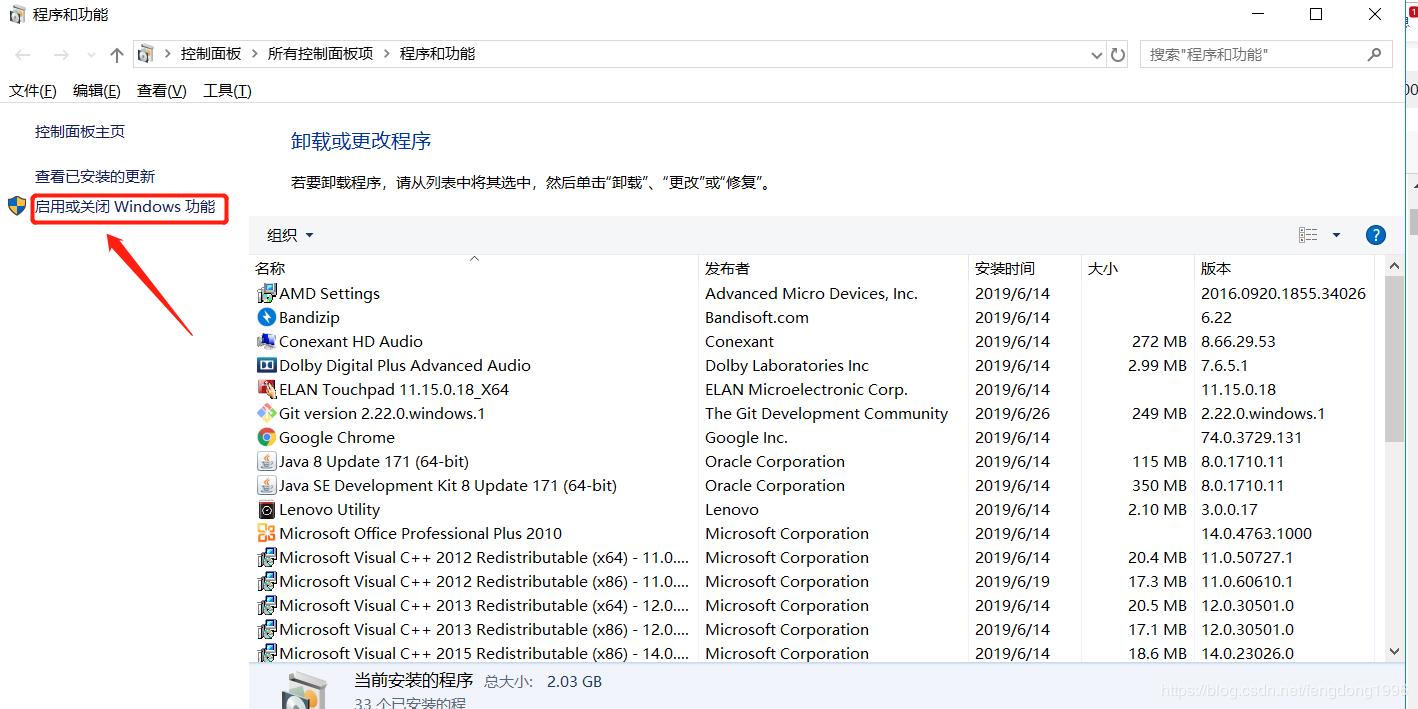Viewport: 1418px width, 709px height.
Task: Click the Microsoft Office Professional Plus icon
Action: click(266, 534)
